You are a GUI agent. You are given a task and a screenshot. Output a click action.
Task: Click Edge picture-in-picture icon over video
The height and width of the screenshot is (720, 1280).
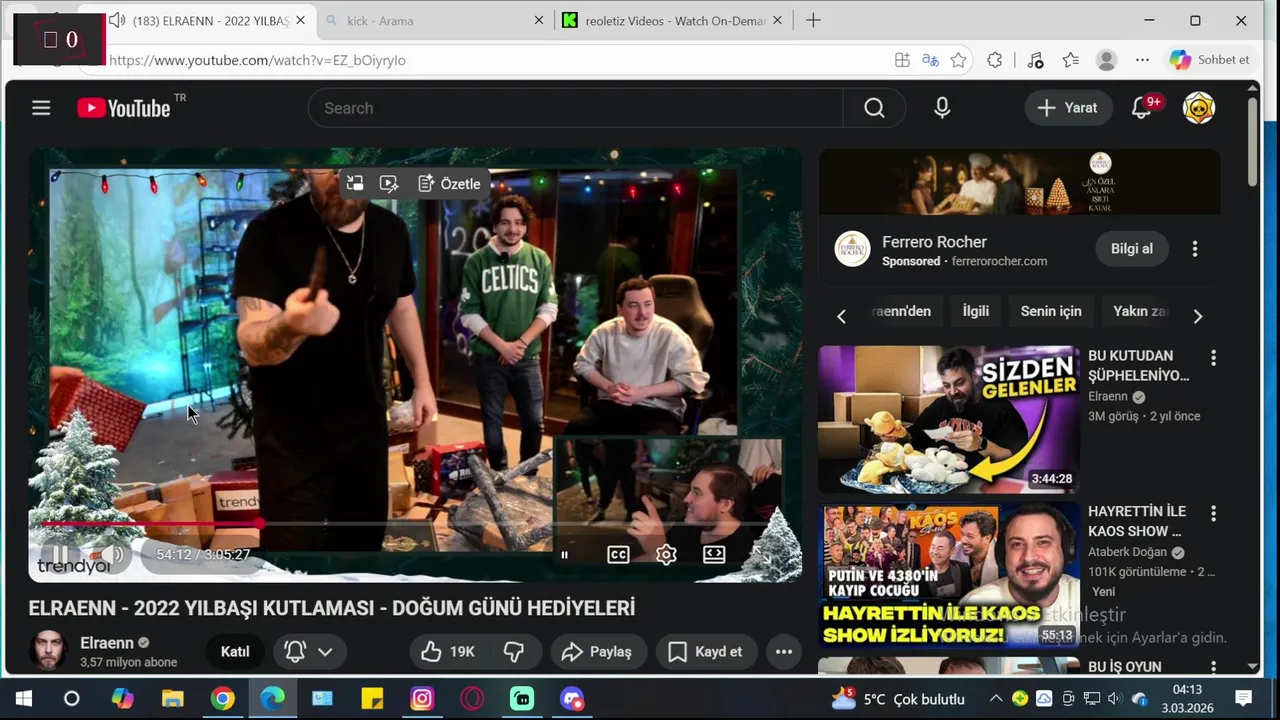pyautogui.click(x=355, y=184)
